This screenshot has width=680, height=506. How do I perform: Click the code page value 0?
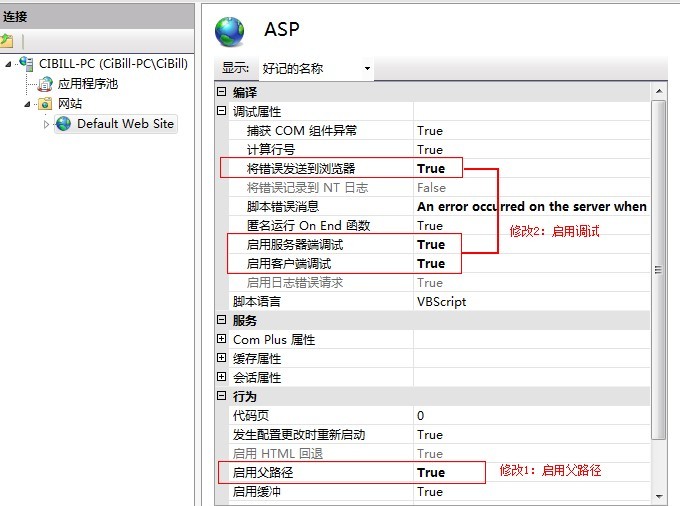(x=421, y=416)
